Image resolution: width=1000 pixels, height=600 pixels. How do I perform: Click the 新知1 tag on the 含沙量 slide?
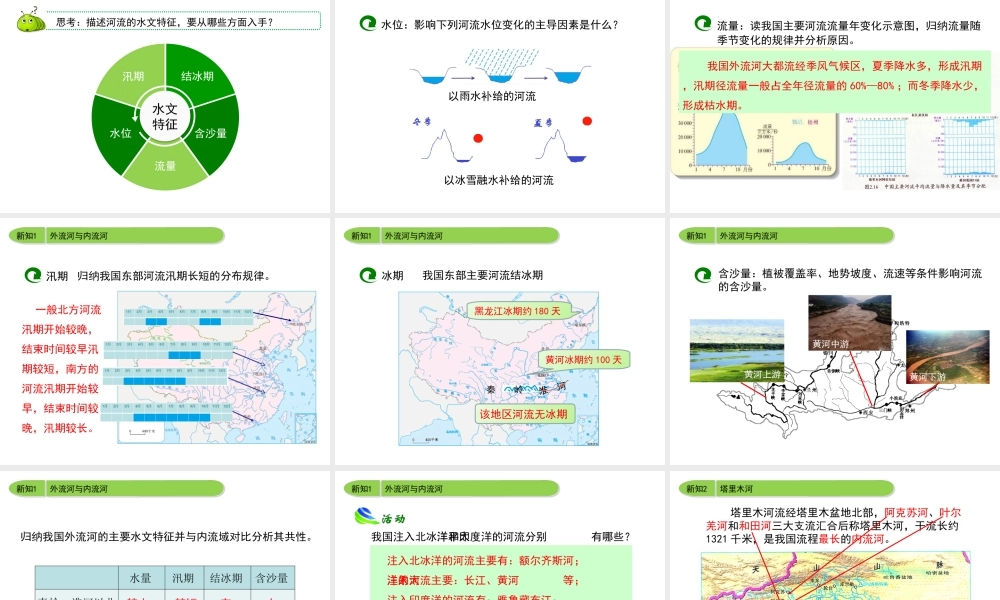click(696, 236)
